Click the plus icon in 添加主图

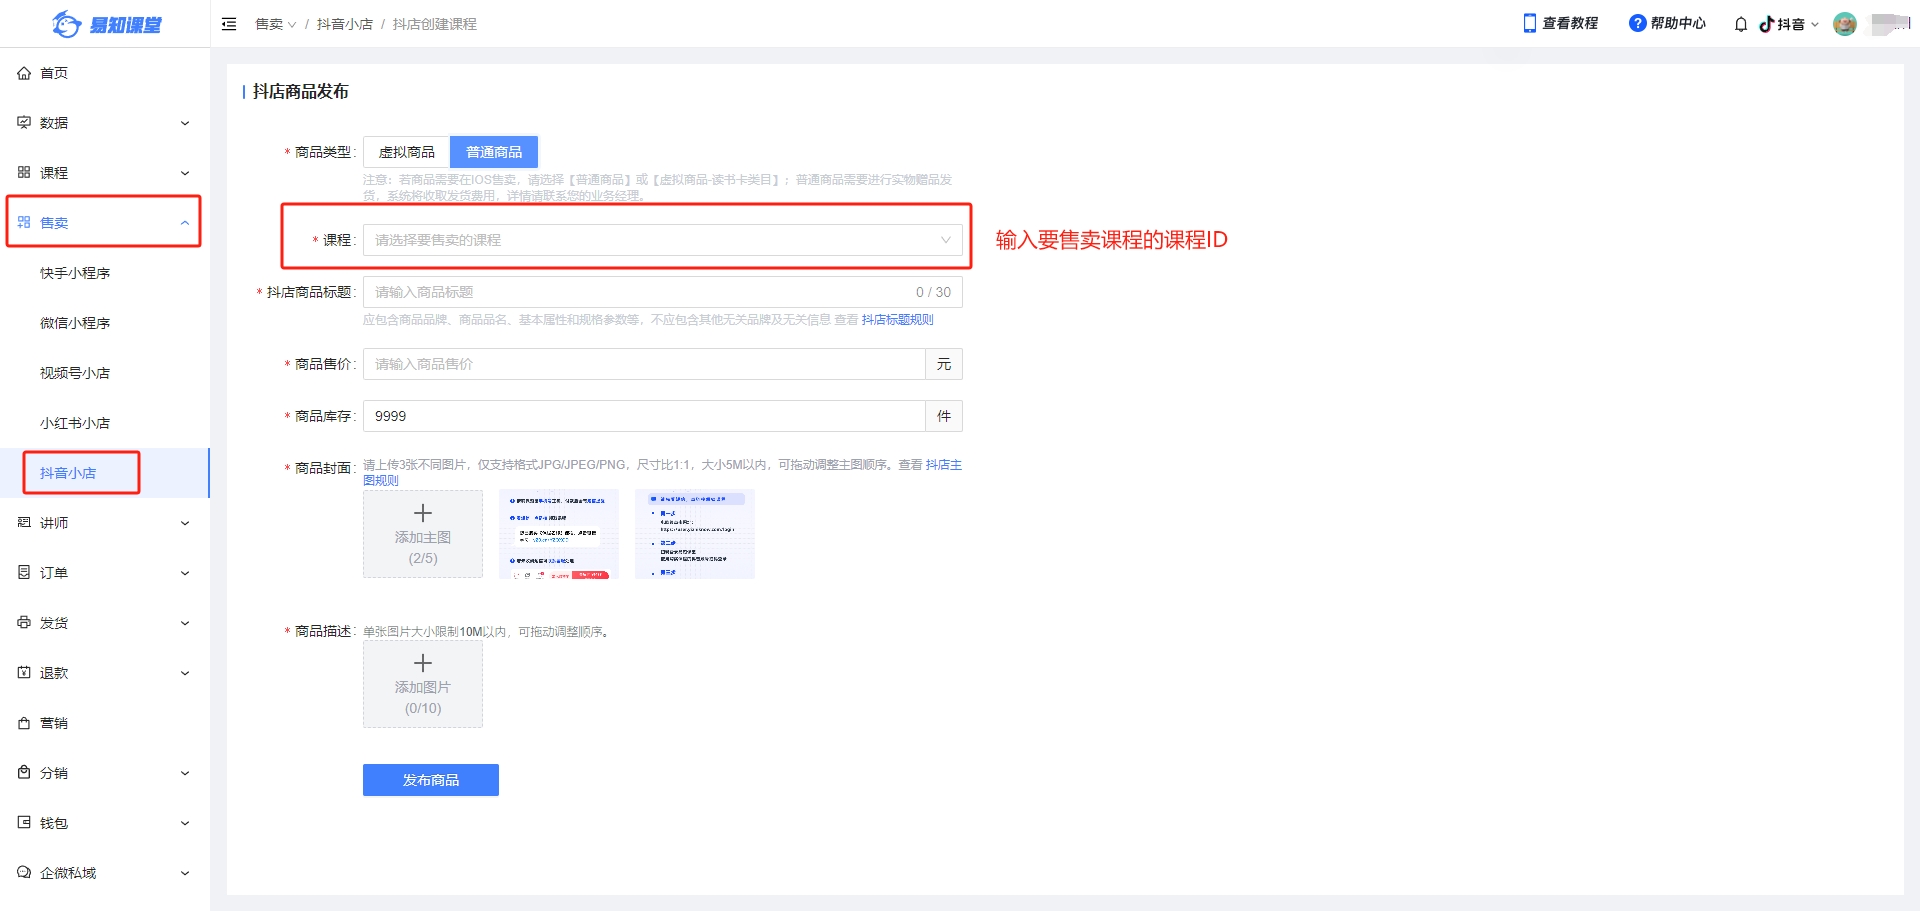point(423,513)
